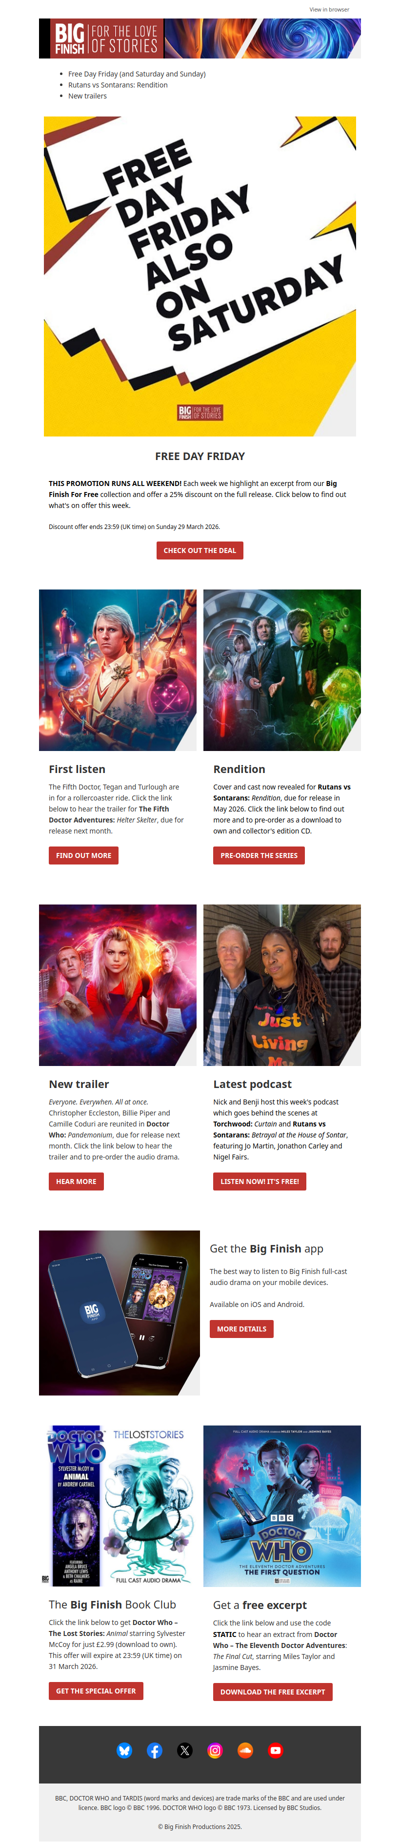The width and height of the screenshot is (400, 1842).
Task: Open the Free Day Friday banner image
Action: click(x=200, y=276)
